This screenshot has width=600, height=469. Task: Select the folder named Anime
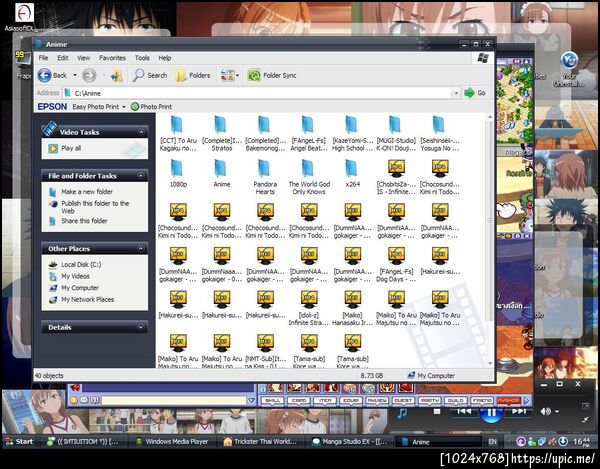pyautogui.click(x=222, y=174)
